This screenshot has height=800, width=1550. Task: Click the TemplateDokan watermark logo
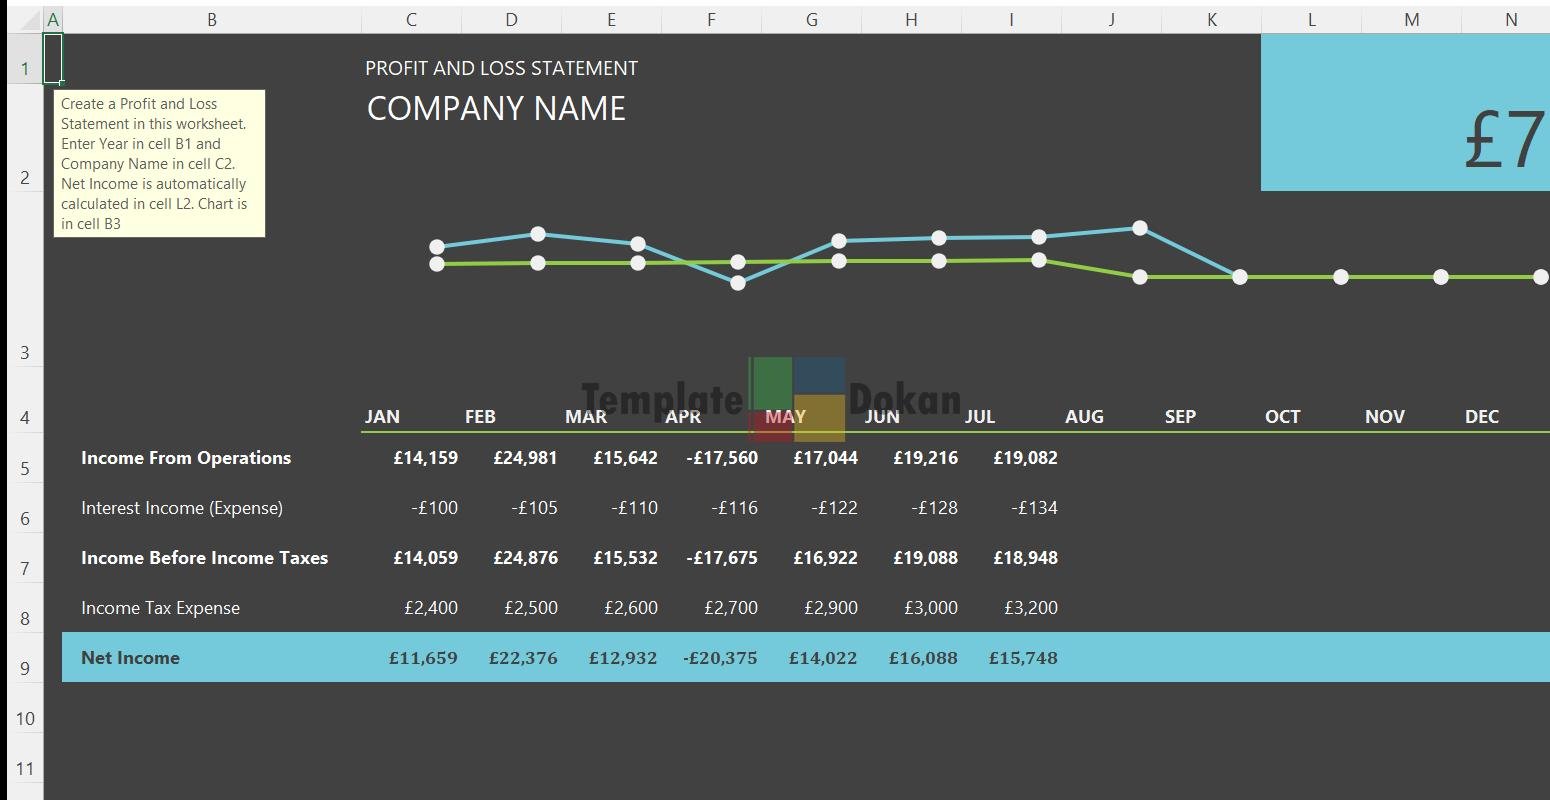pyautogui.click(x=796, y=400)
